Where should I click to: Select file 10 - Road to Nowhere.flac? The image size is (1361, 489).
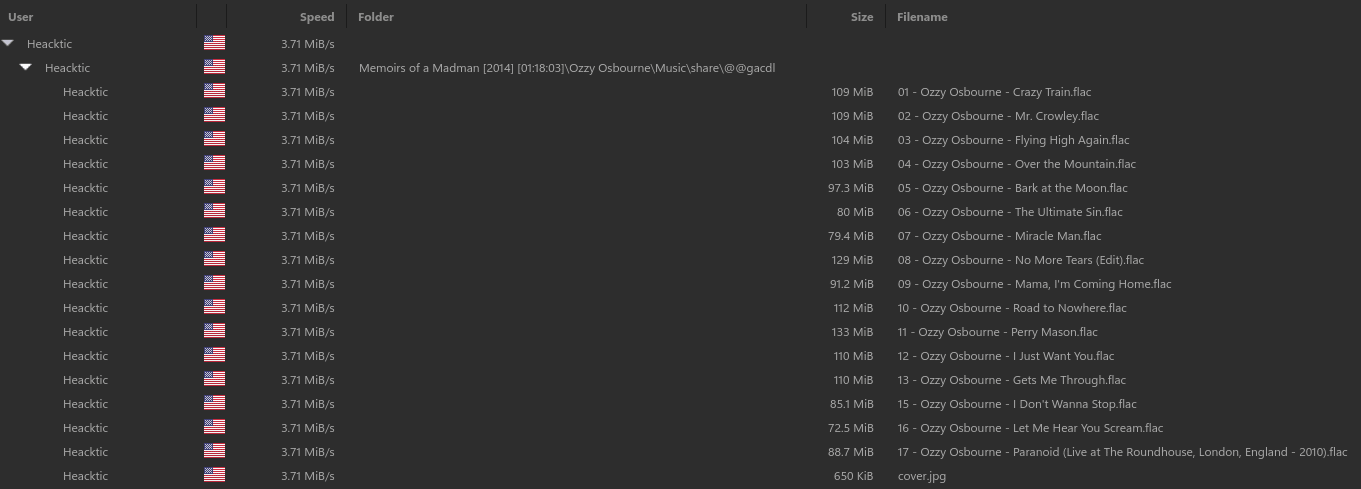pos(1012,308)
